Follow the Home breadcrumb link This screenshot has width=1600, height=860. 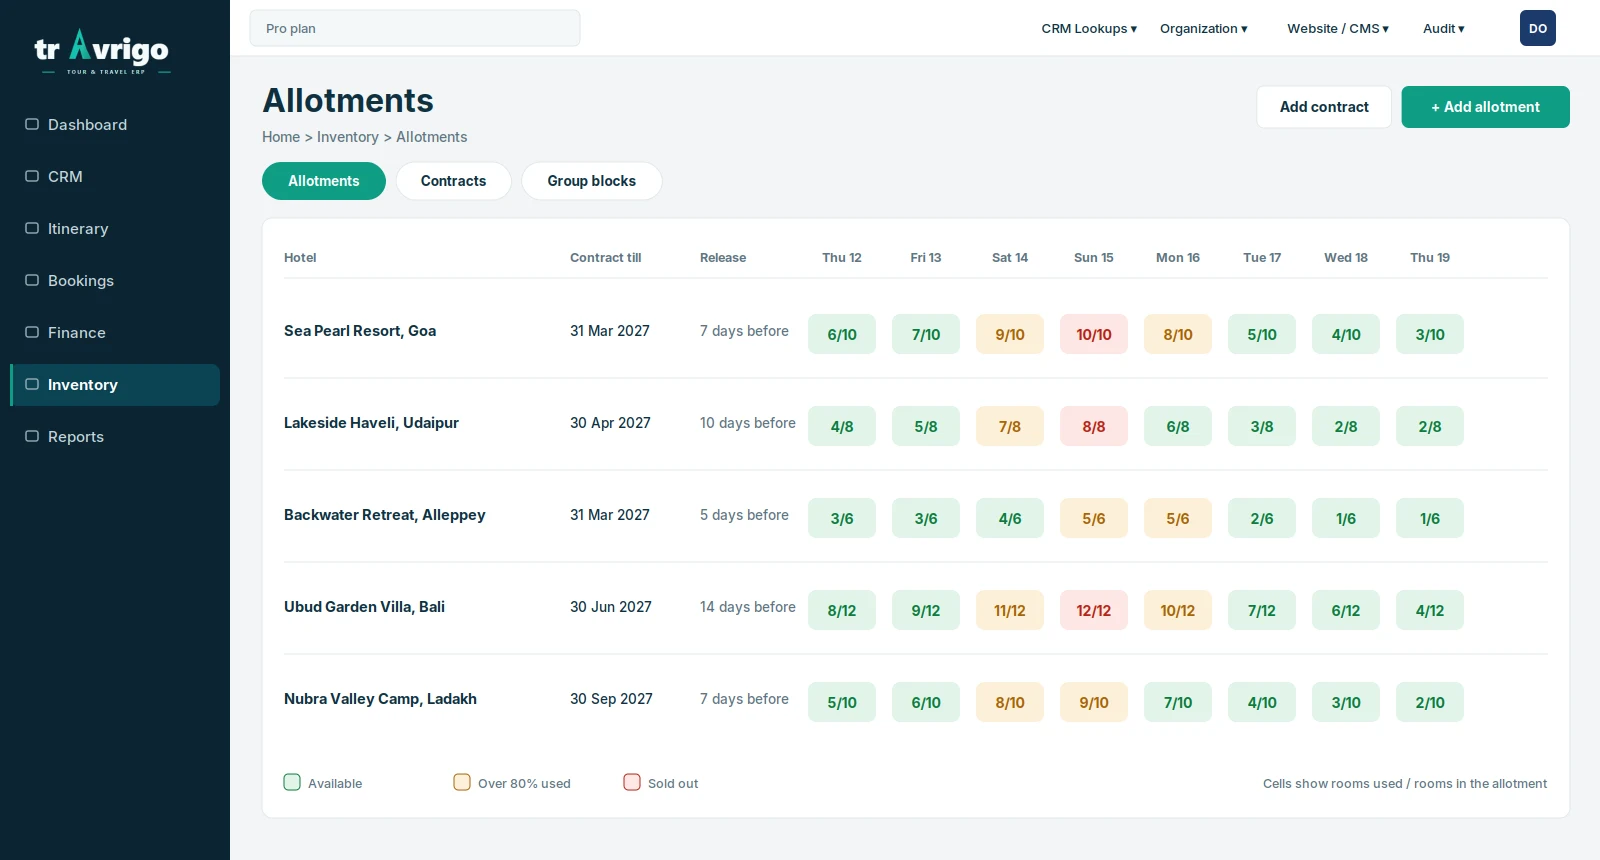coord(281,137)
